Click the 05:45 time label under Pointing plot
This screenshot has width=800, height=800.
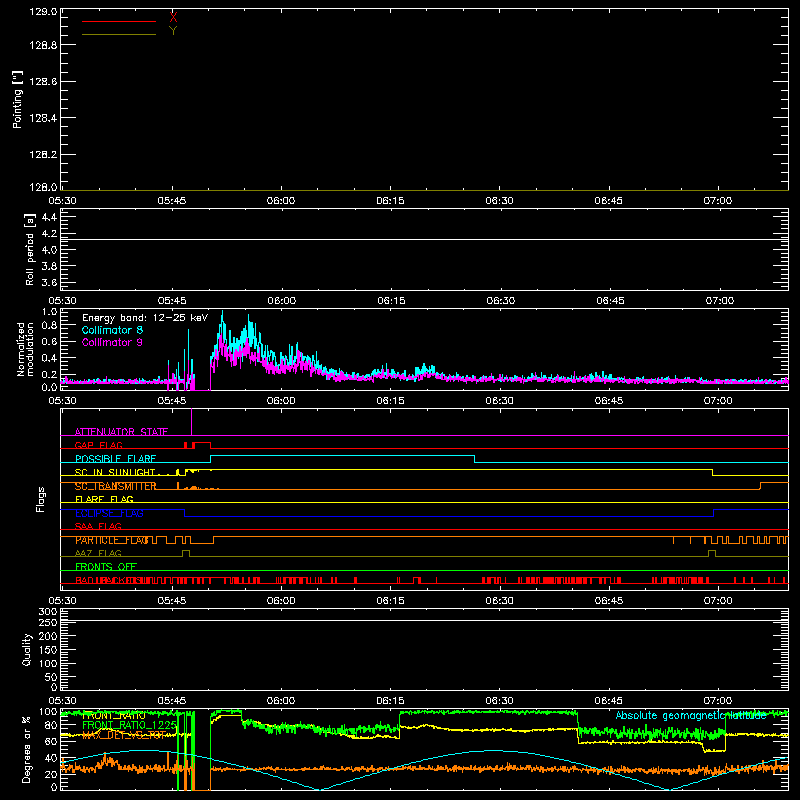point(172,201)
